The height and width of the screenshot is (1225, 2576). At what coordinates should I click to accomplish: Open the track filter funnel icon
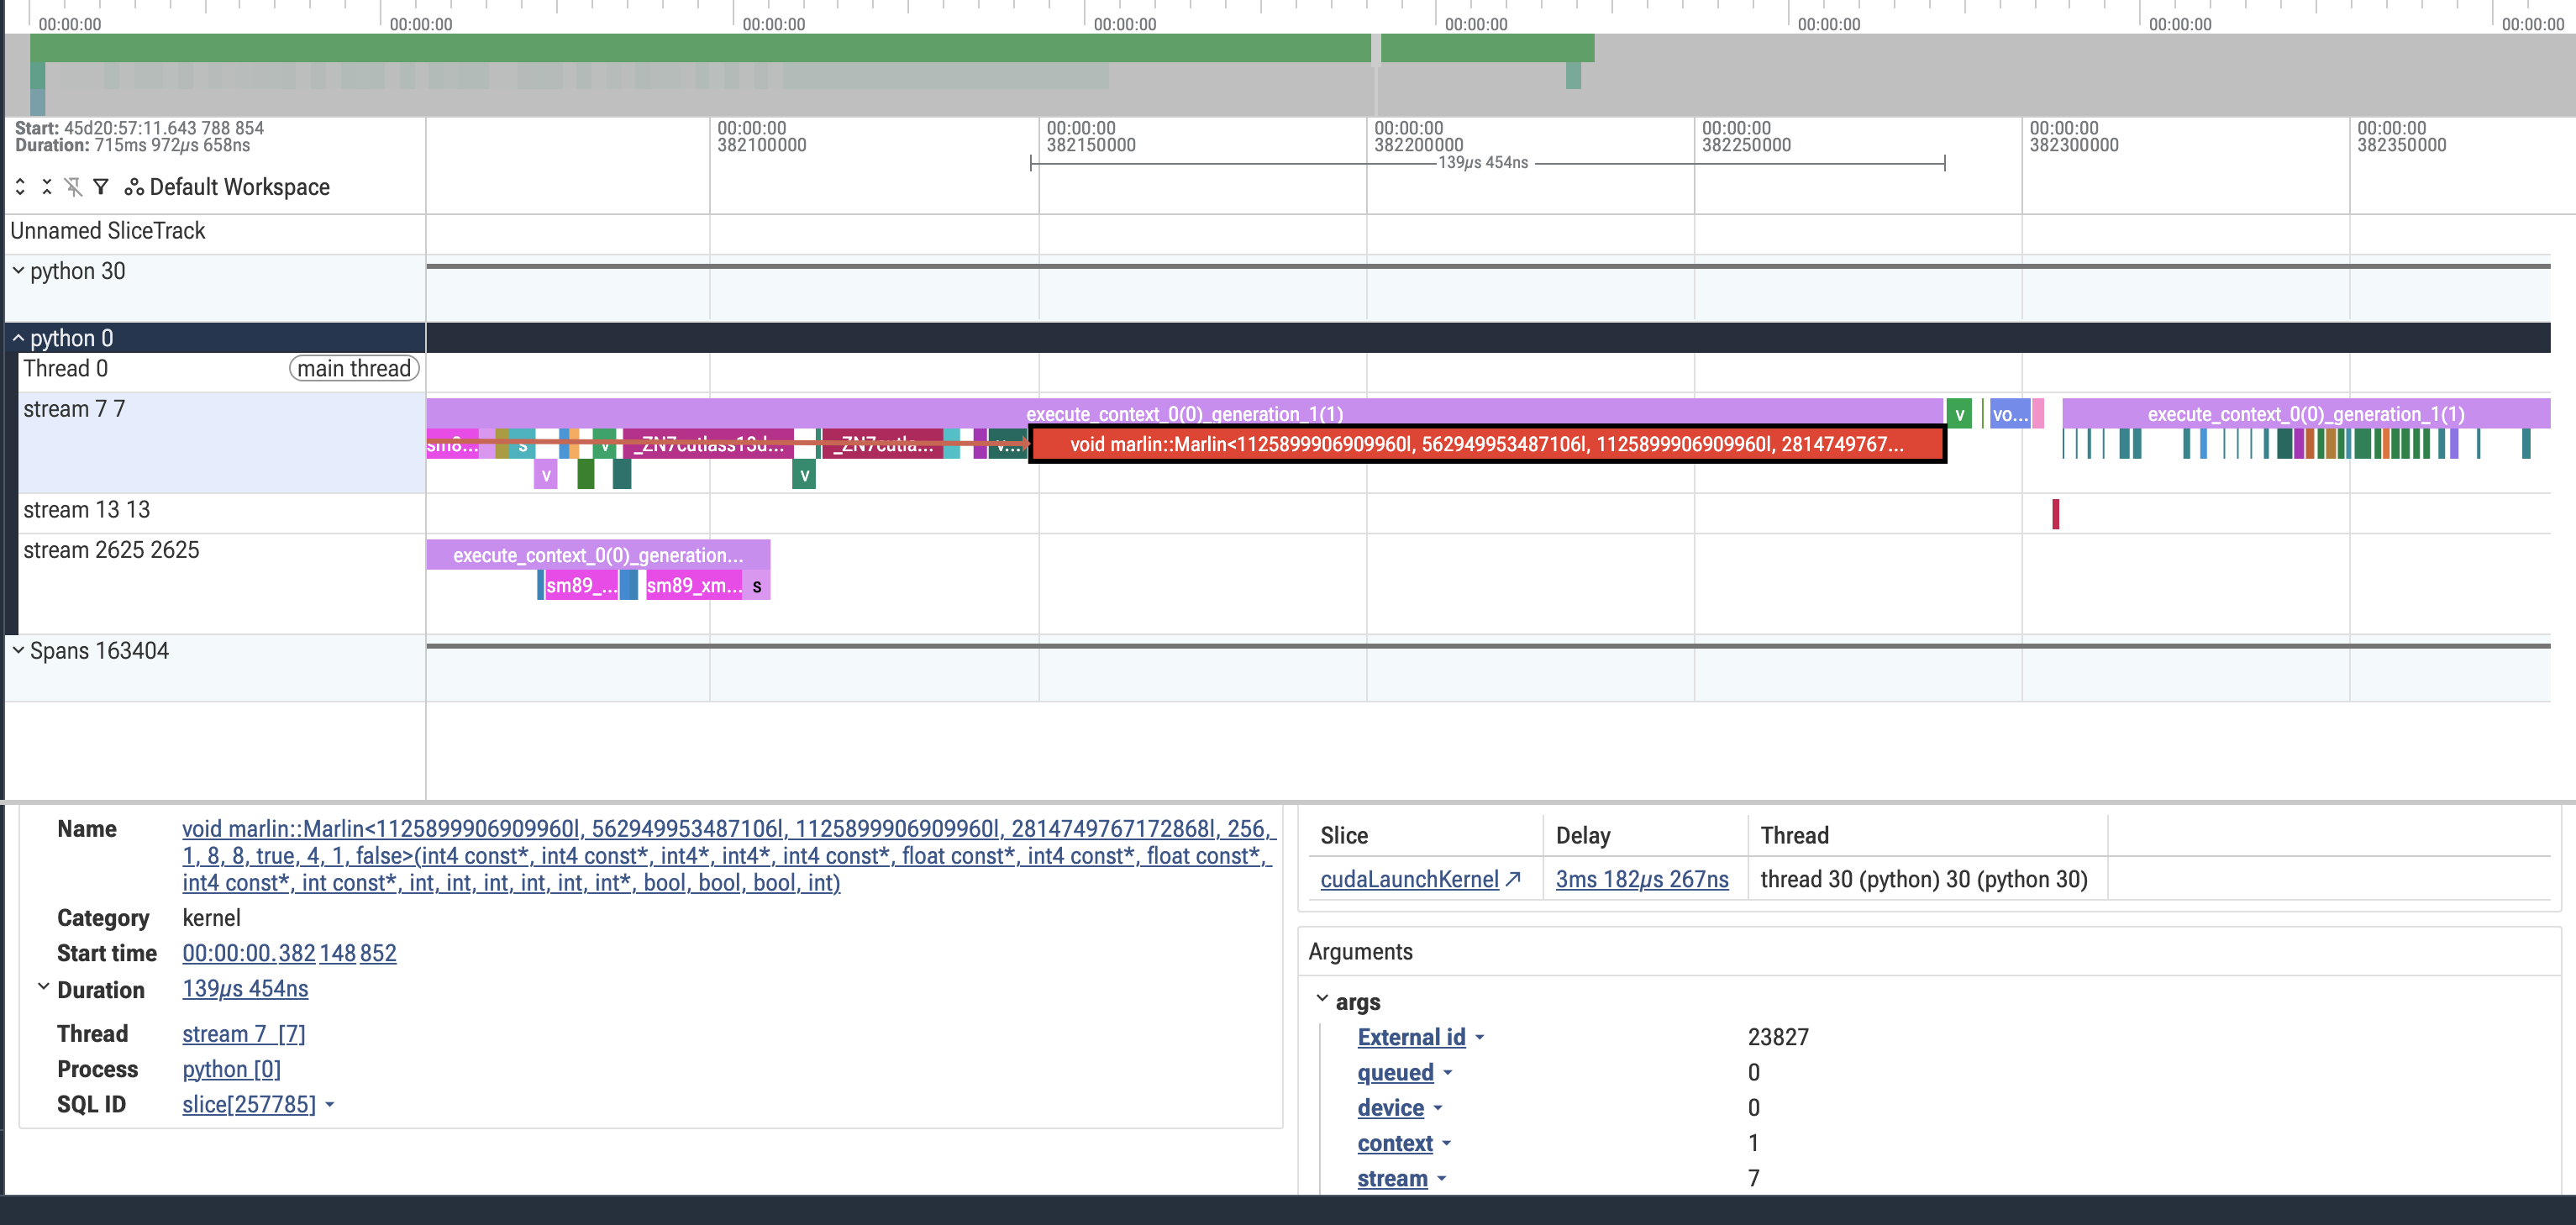click(x=100, y=187)
